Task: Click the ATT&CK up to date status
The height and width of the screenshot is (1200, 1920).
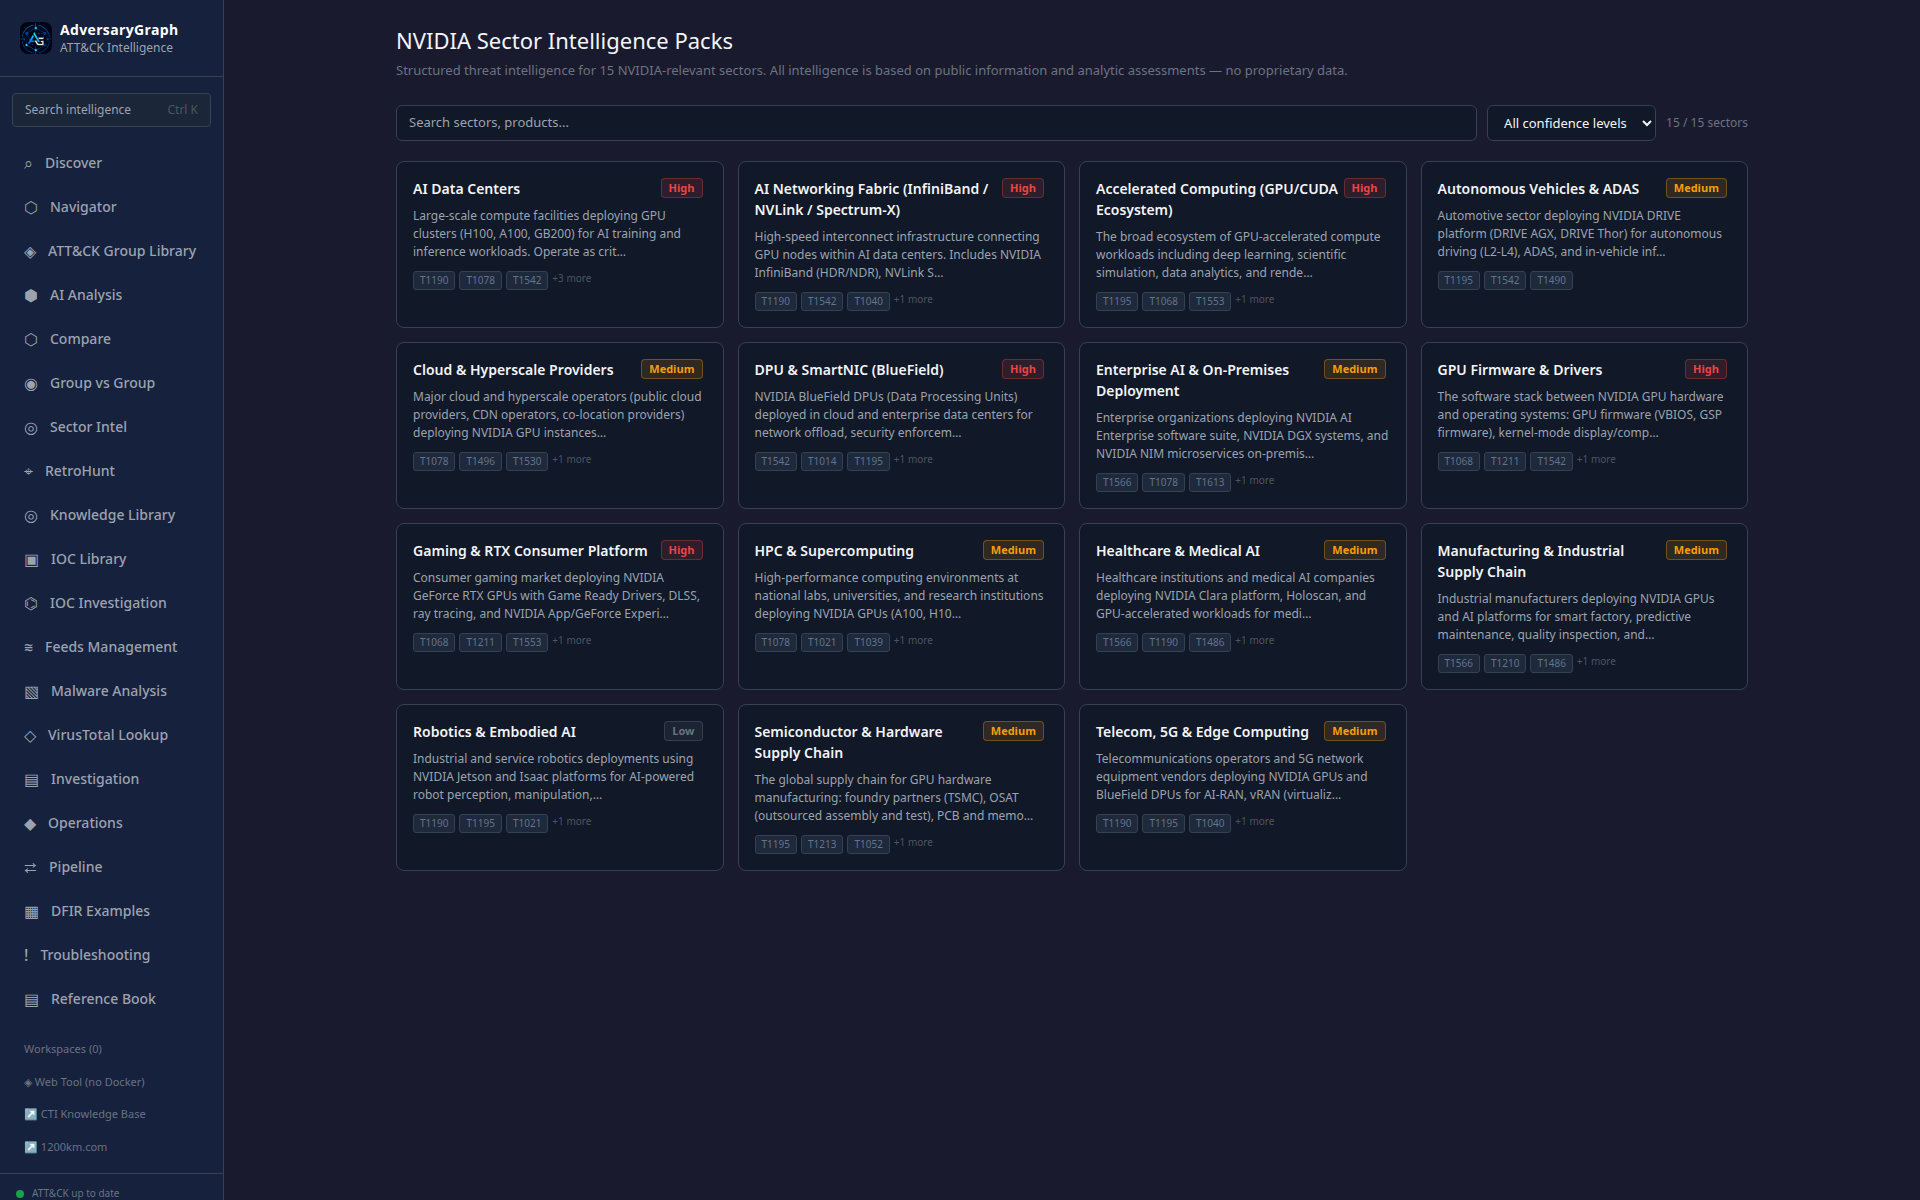Action: [75, 1193]
